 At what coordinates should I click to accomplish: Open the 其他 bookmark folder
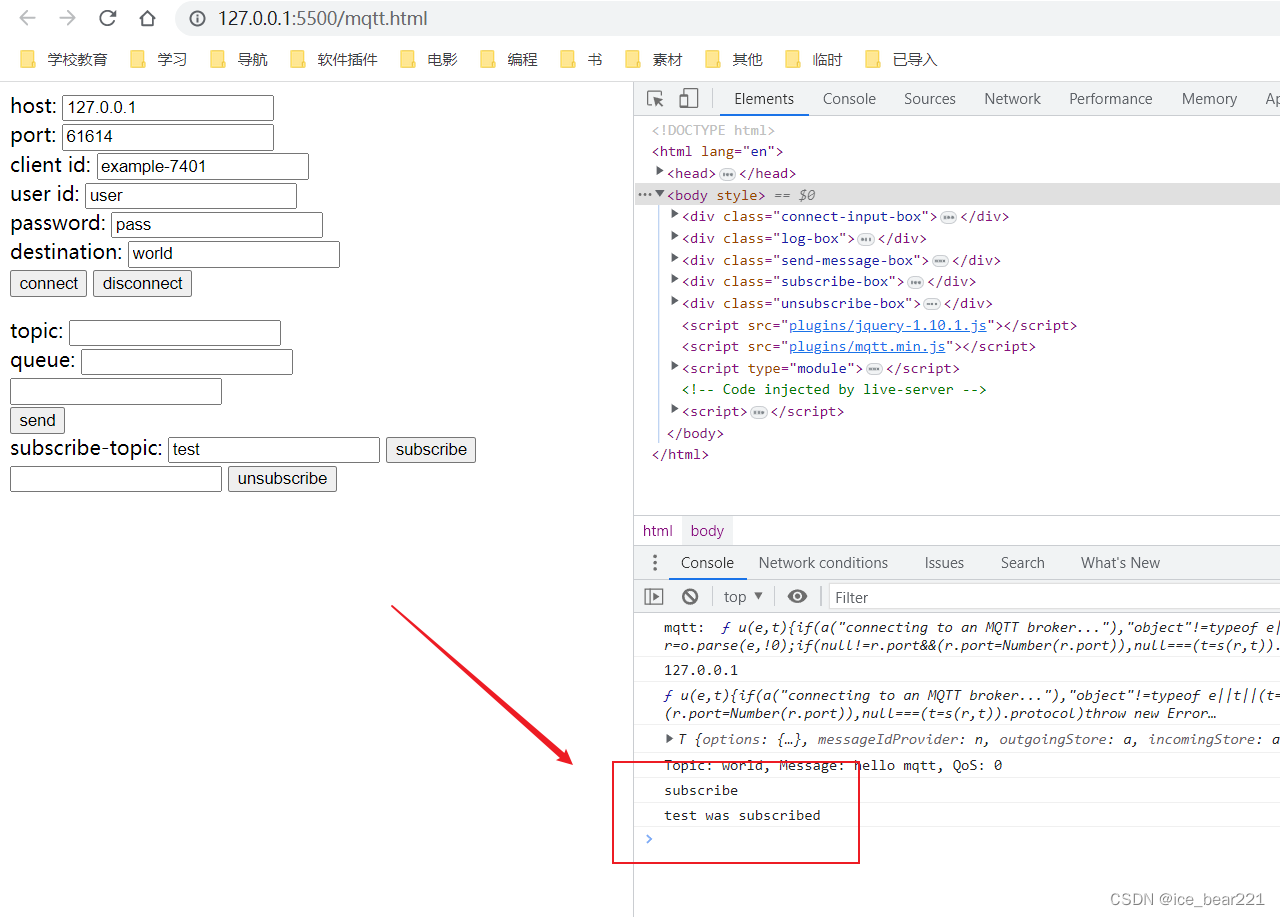(734, 59)
